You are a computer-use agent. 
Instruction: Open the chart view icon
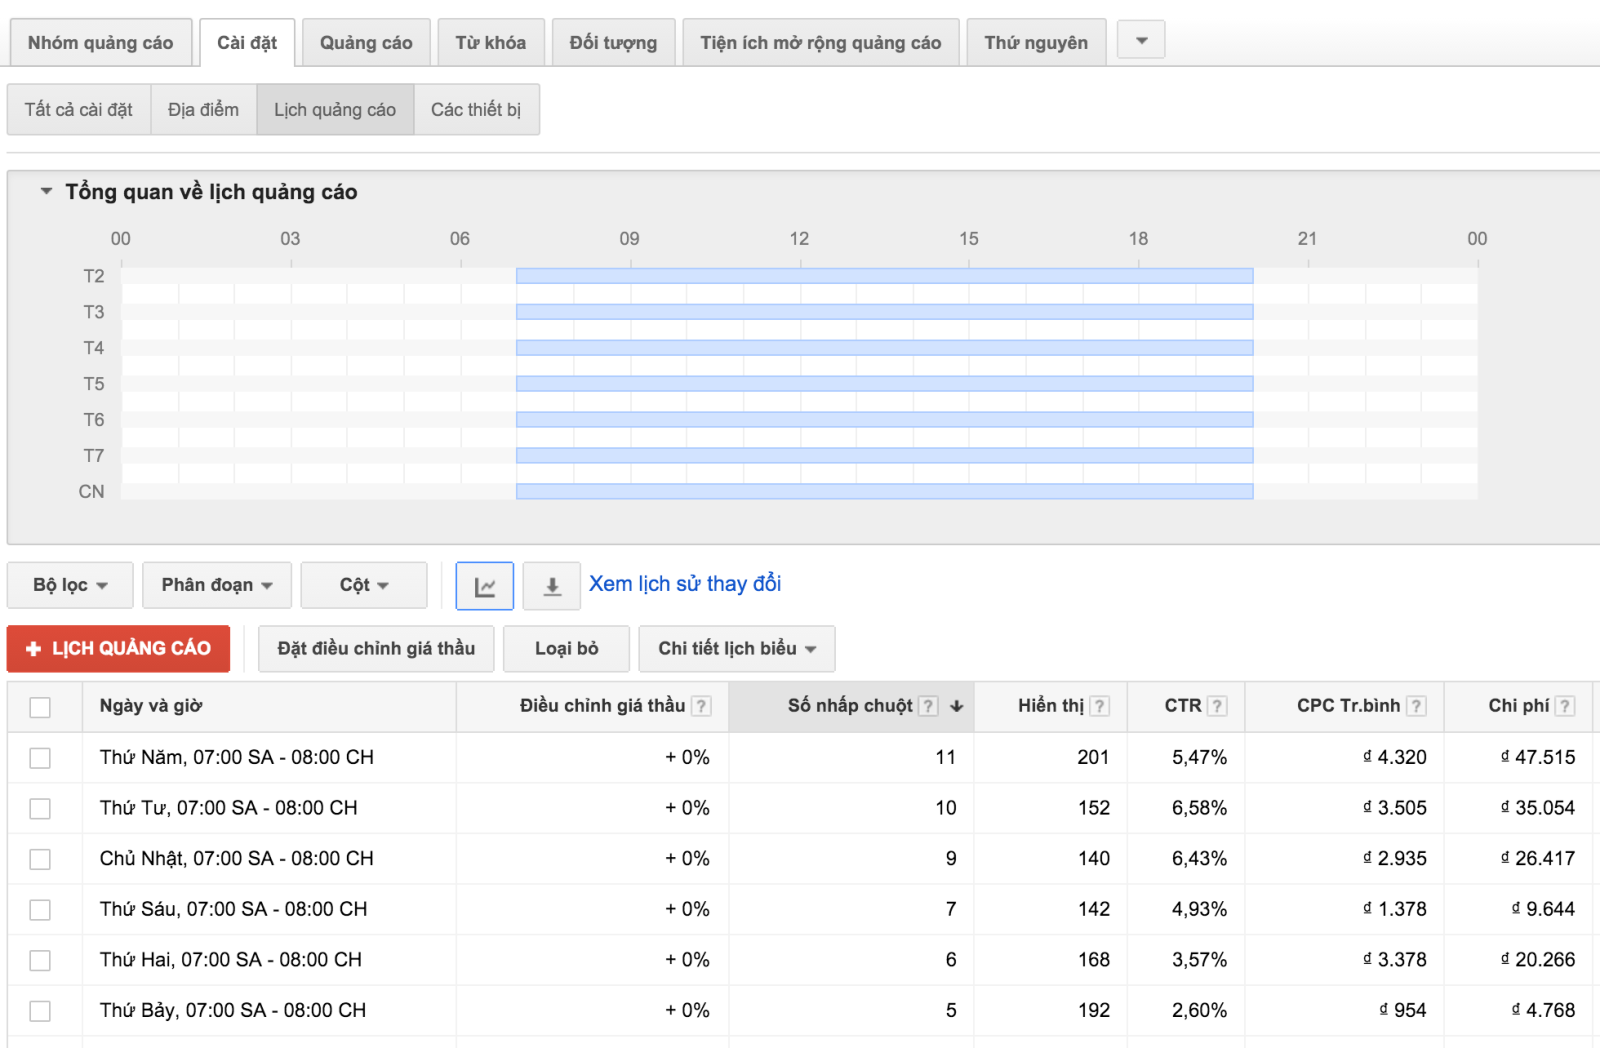(484, 585)
